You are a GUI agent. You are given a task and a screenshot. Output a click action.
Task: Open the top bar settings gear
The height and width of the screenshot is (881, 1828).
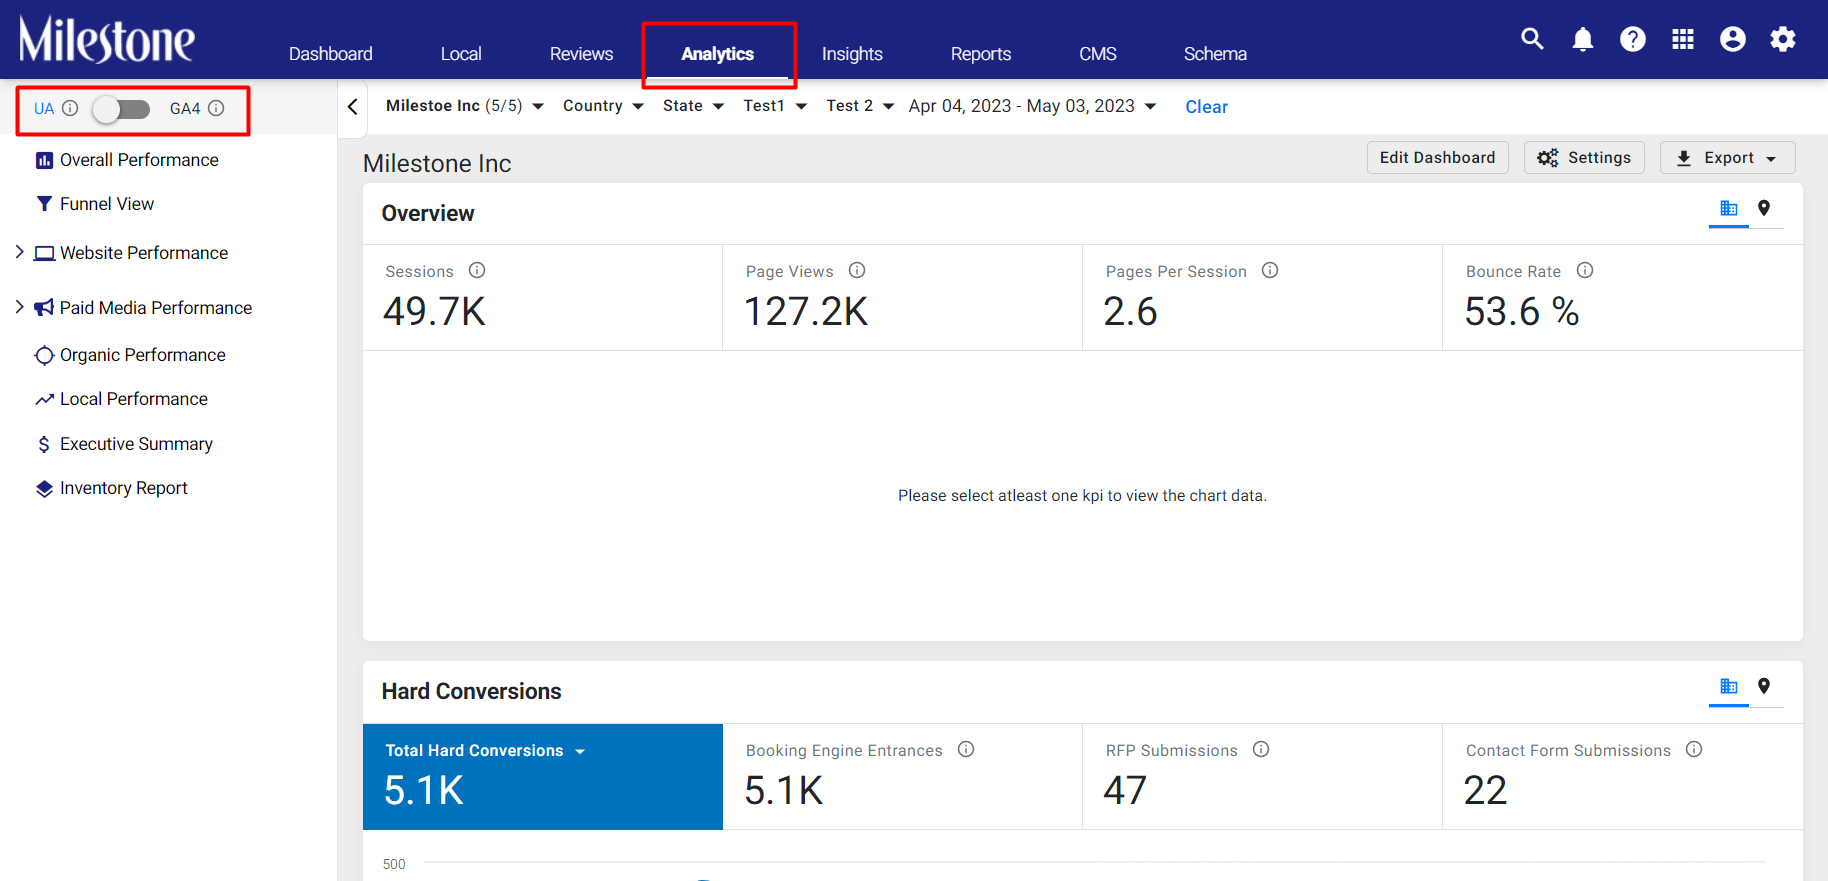tap(1783, 39)
